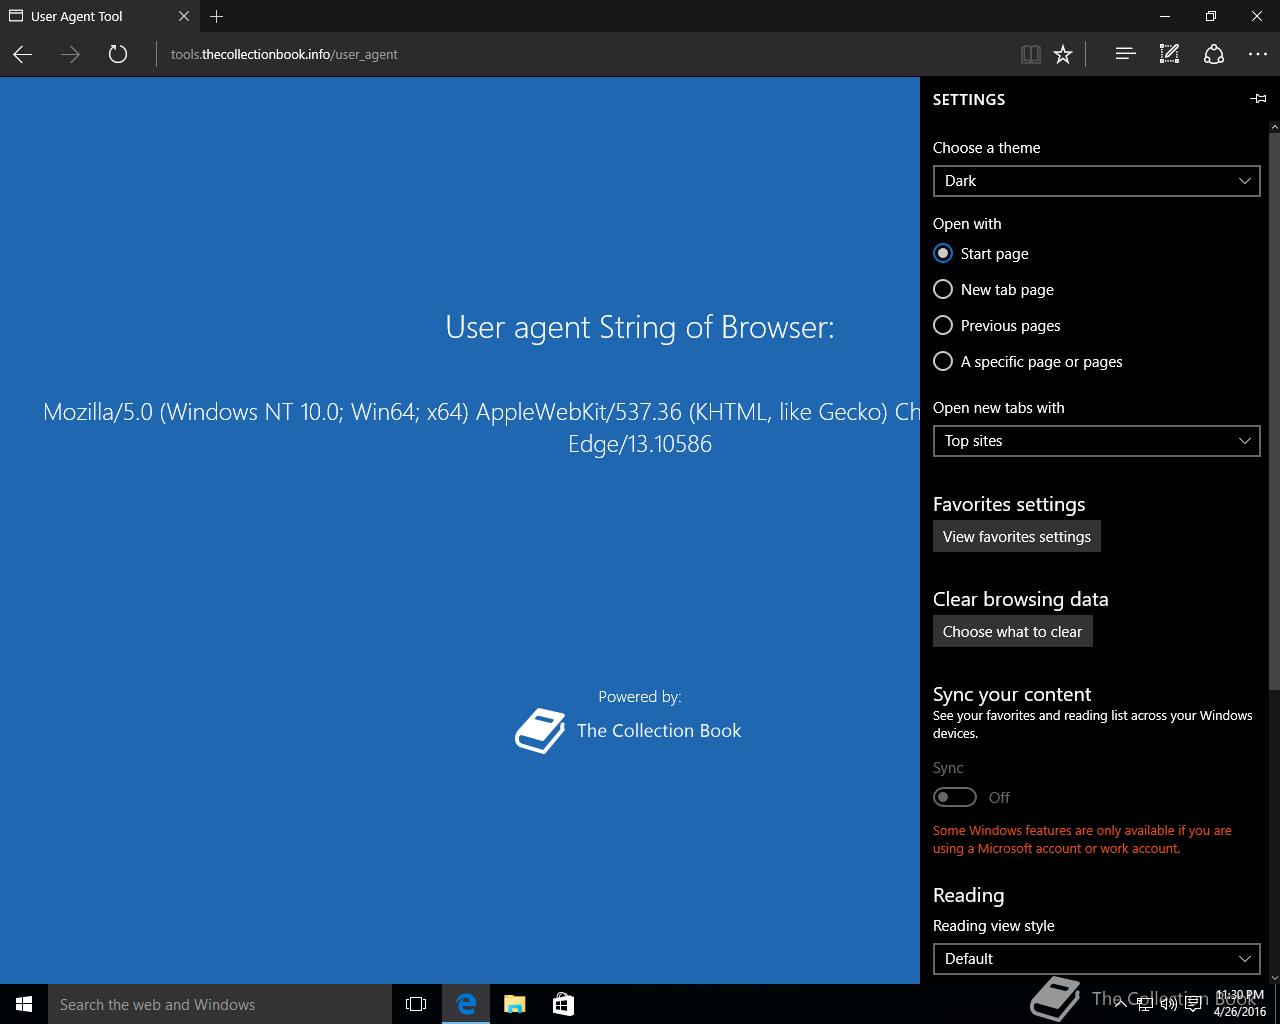Open a new tab with plus button
Screen dimensions: 1280x1024
[x=217, y=16]
